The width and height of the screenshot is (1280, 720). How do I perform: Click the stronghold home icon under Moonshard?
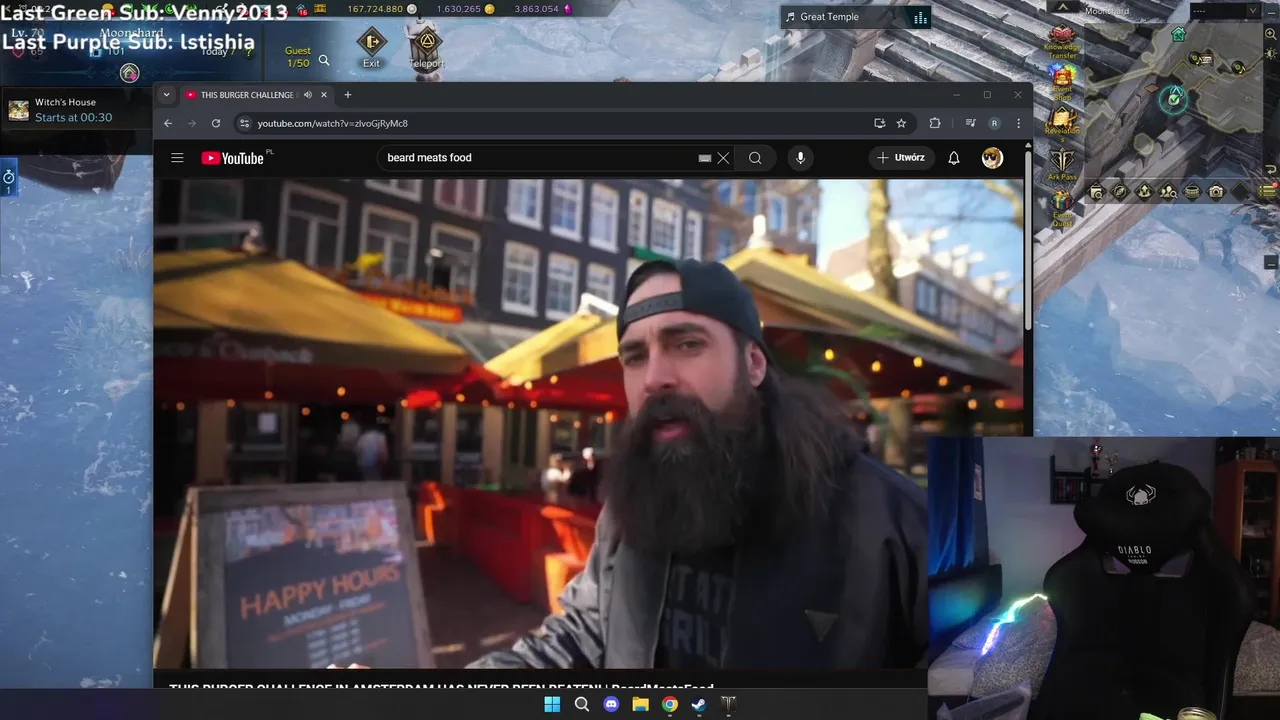(129, 72)
